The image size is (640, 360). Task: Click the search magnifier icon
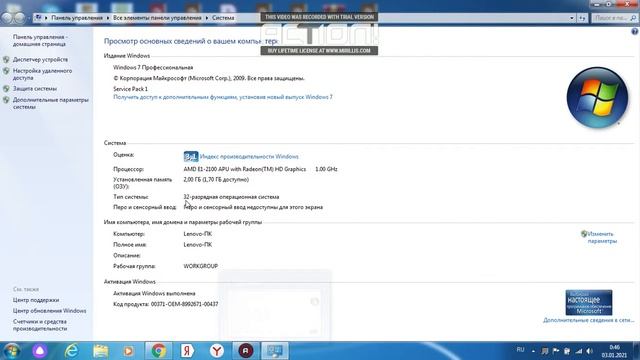(x=633, y=18)
